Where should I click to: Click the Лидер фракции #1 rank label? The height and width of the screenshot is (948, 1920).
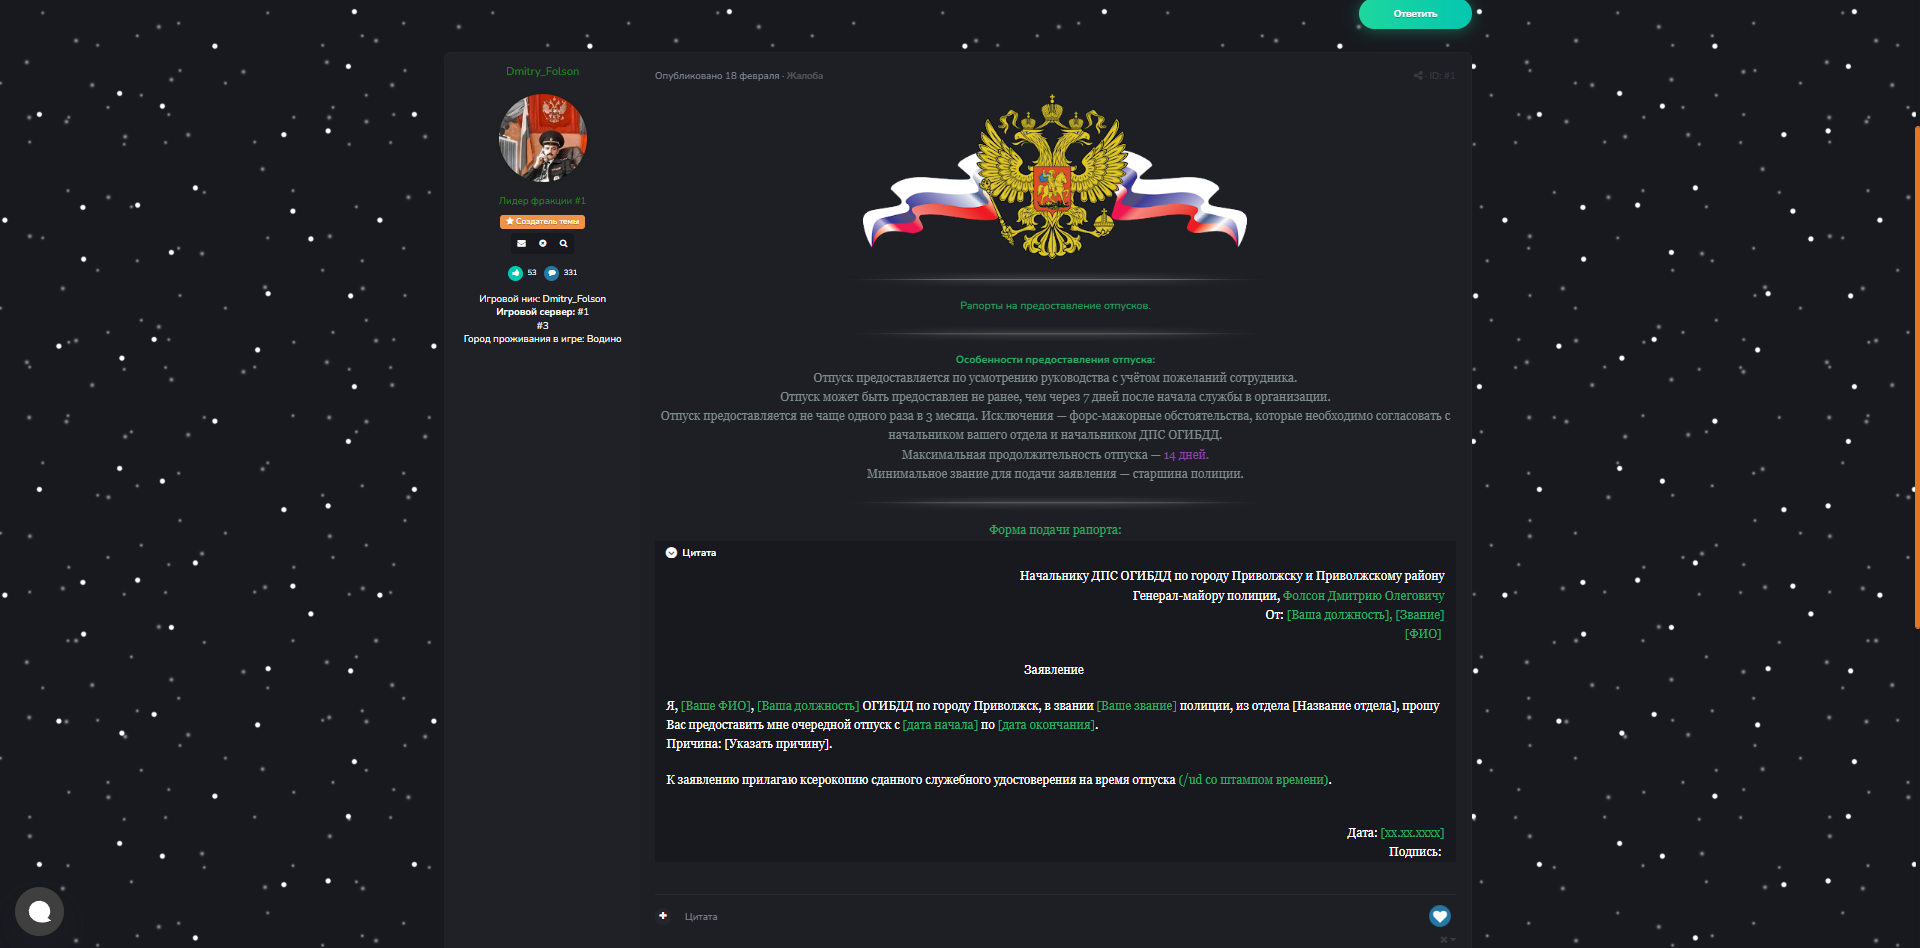click(x=543, y=201)
